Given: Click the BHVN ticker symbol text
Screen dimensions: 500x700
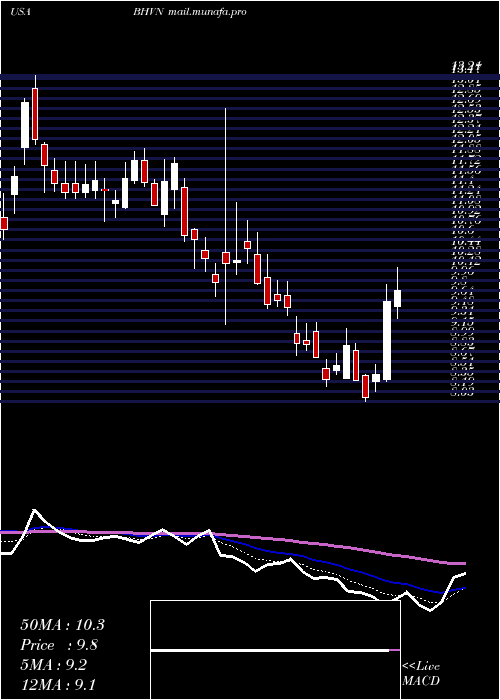Looking at the screenshot, I should pyautogui.click(x=149, y=12).
